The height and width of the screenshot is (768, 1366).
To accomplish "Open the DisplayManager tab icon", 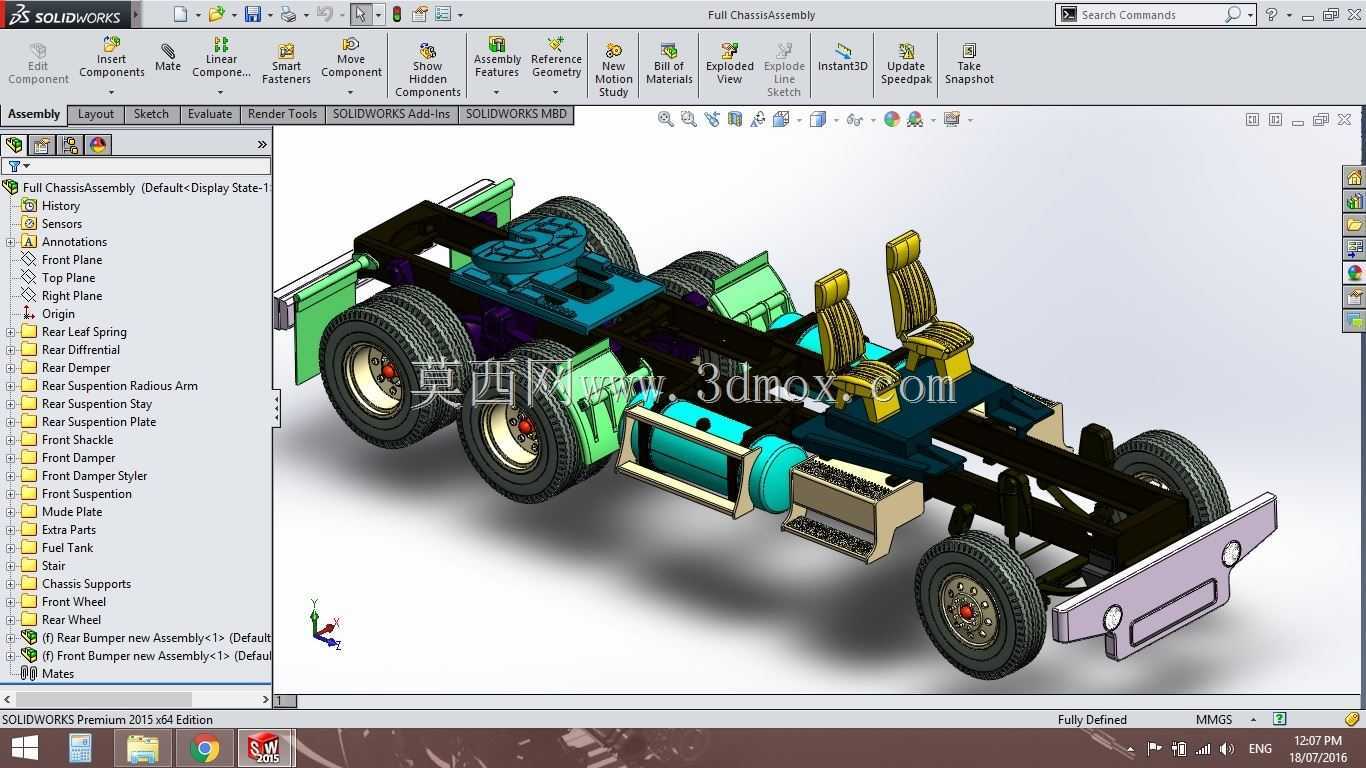I will (x=98, y=145).
